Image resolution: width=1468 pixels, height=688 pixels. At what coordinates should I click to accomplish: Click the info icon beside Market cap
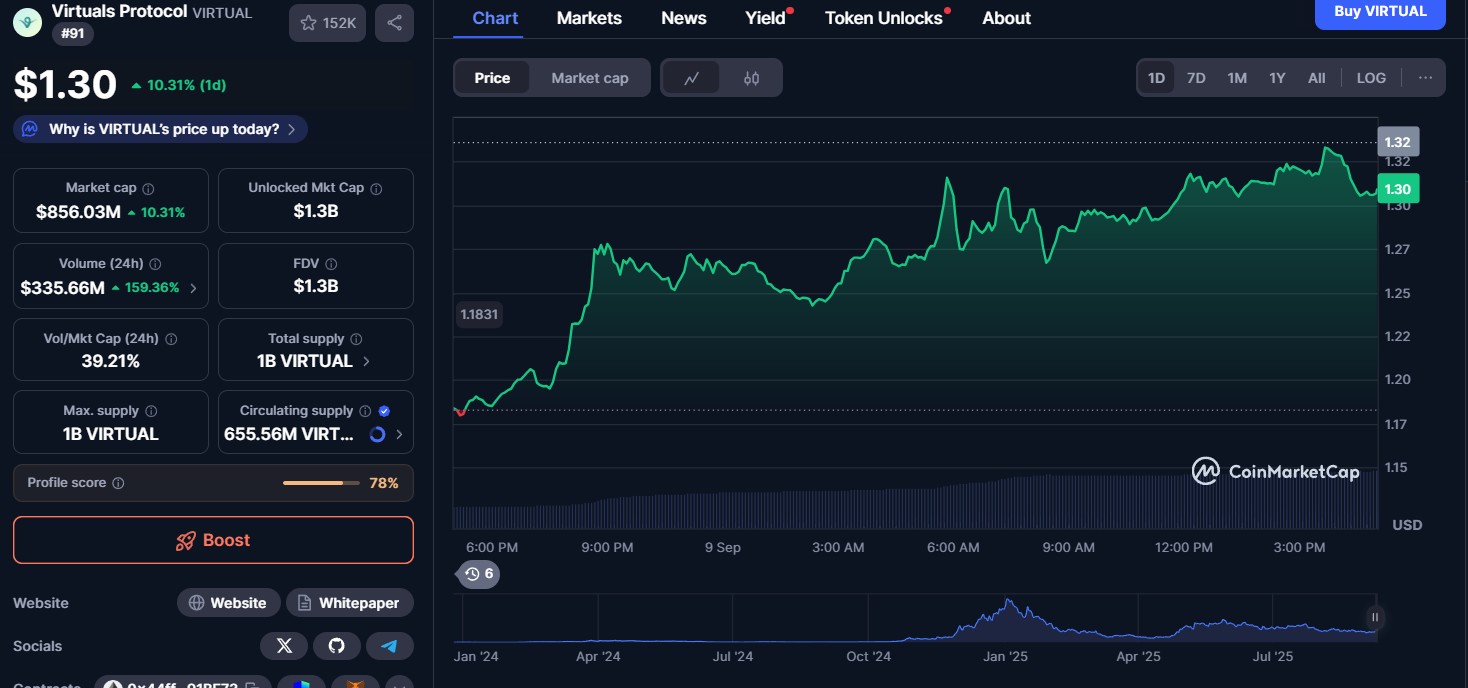tap(148, 188)
